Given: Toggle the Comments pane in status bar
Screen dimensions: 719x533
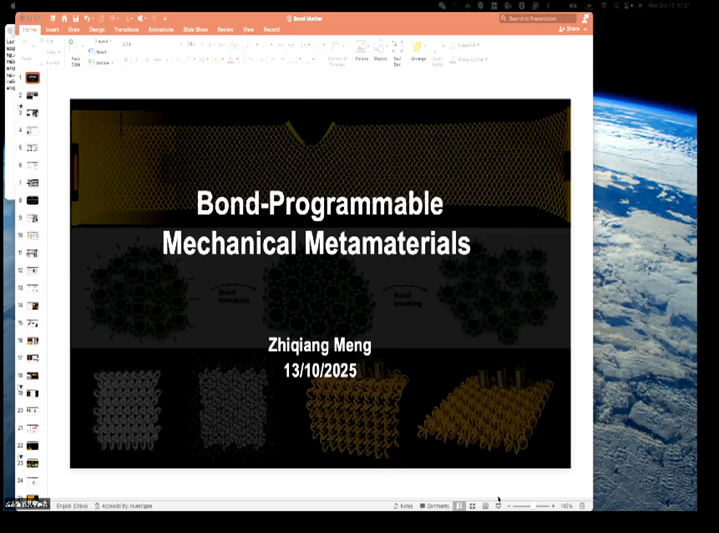Looking at the screenshot, I should click(x=436, y=506).
